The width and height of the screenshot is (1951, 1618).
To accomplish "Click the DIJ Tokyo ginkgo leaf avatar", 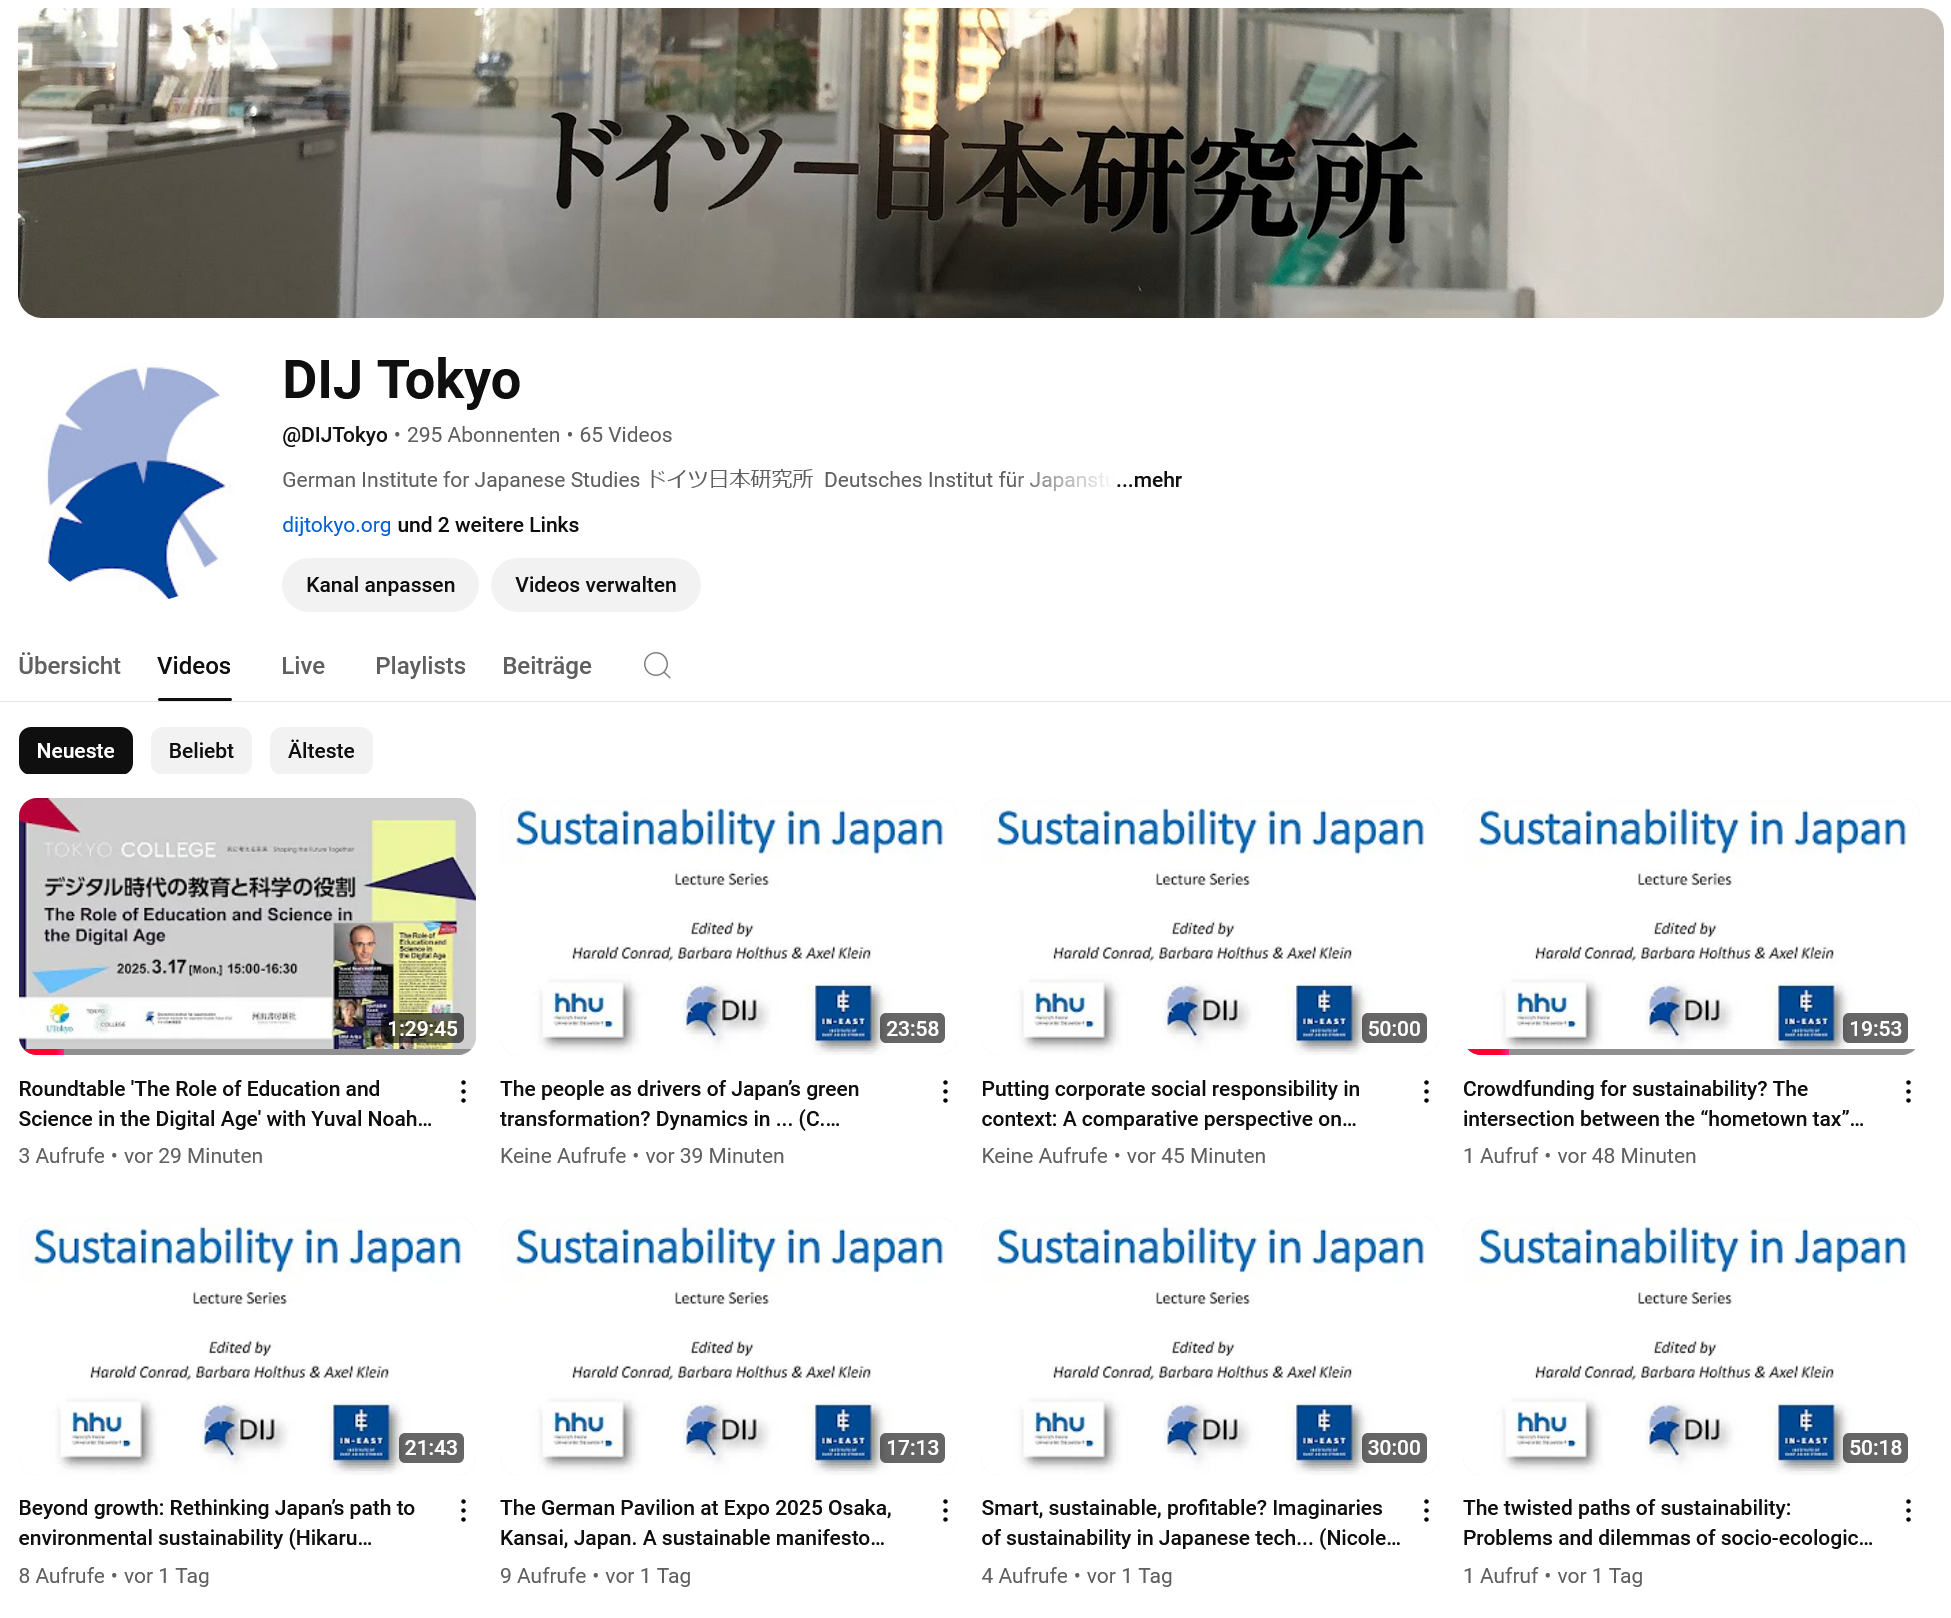I will coord(136,482).
